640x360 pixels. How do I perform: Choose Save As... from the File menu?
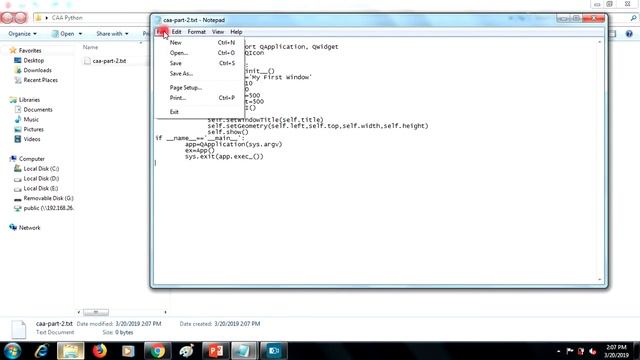200,73
